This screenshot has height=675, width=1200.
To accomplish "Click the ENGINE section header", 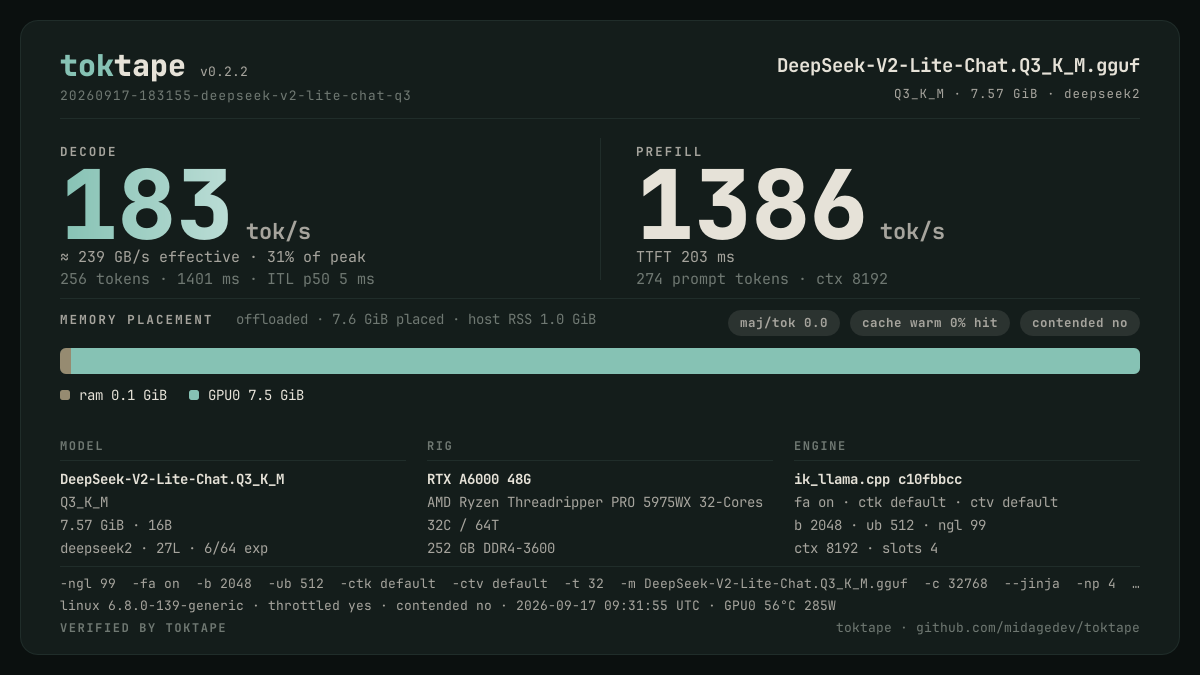I will (820, 446).
